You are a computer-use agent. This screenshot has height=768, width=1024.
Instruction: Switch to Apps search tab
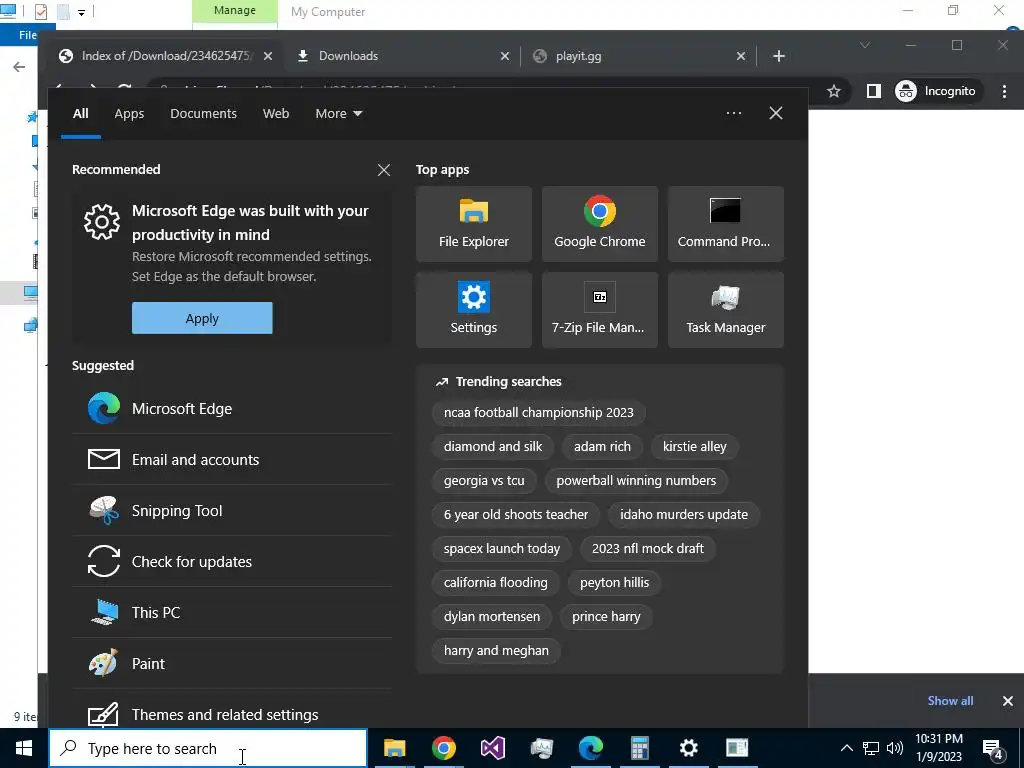pos(129,113)
